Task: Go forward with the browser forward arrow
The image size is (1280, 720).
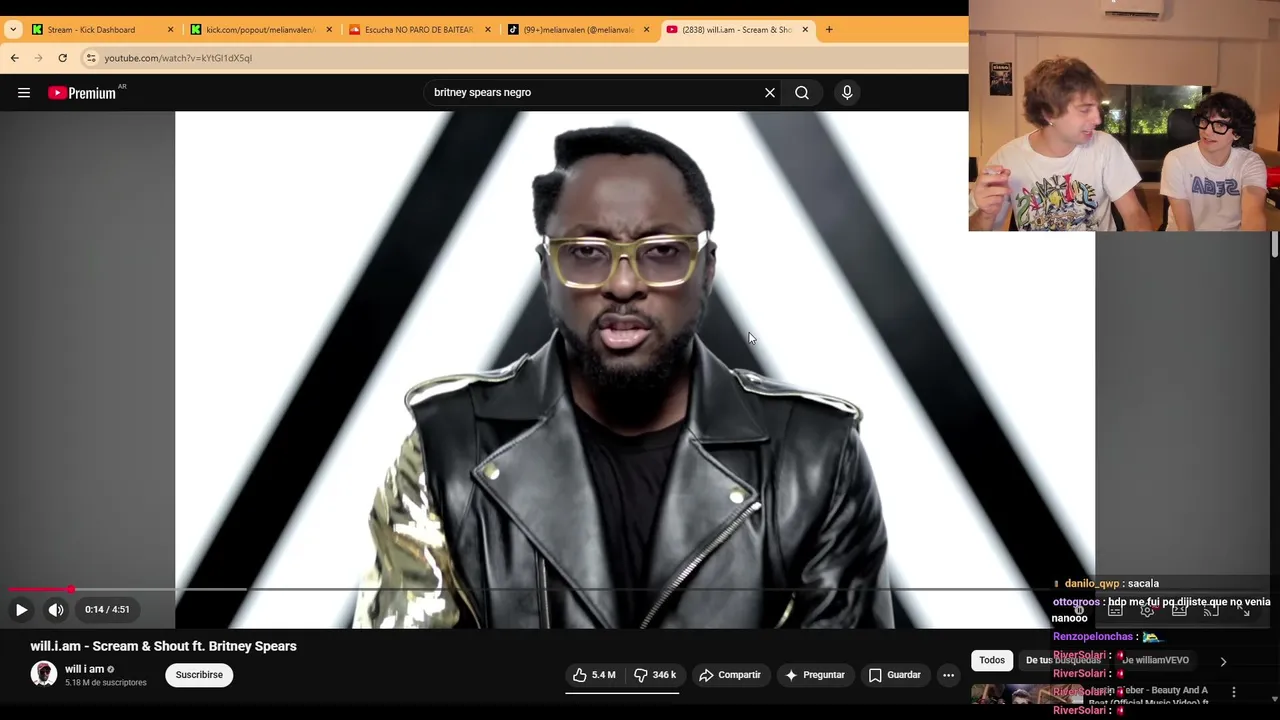Action: point(38,58)
